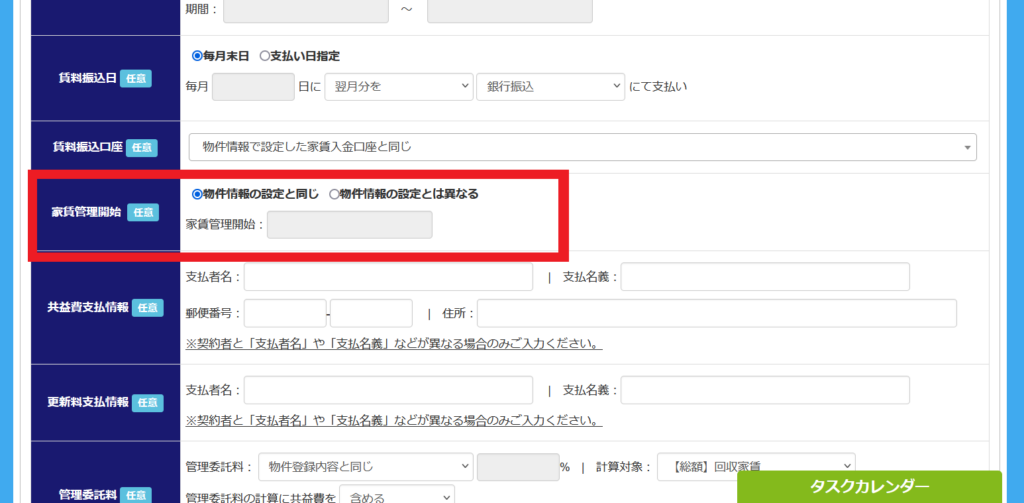
Task: Click the 期間 end date field
Action: [510, 10]
